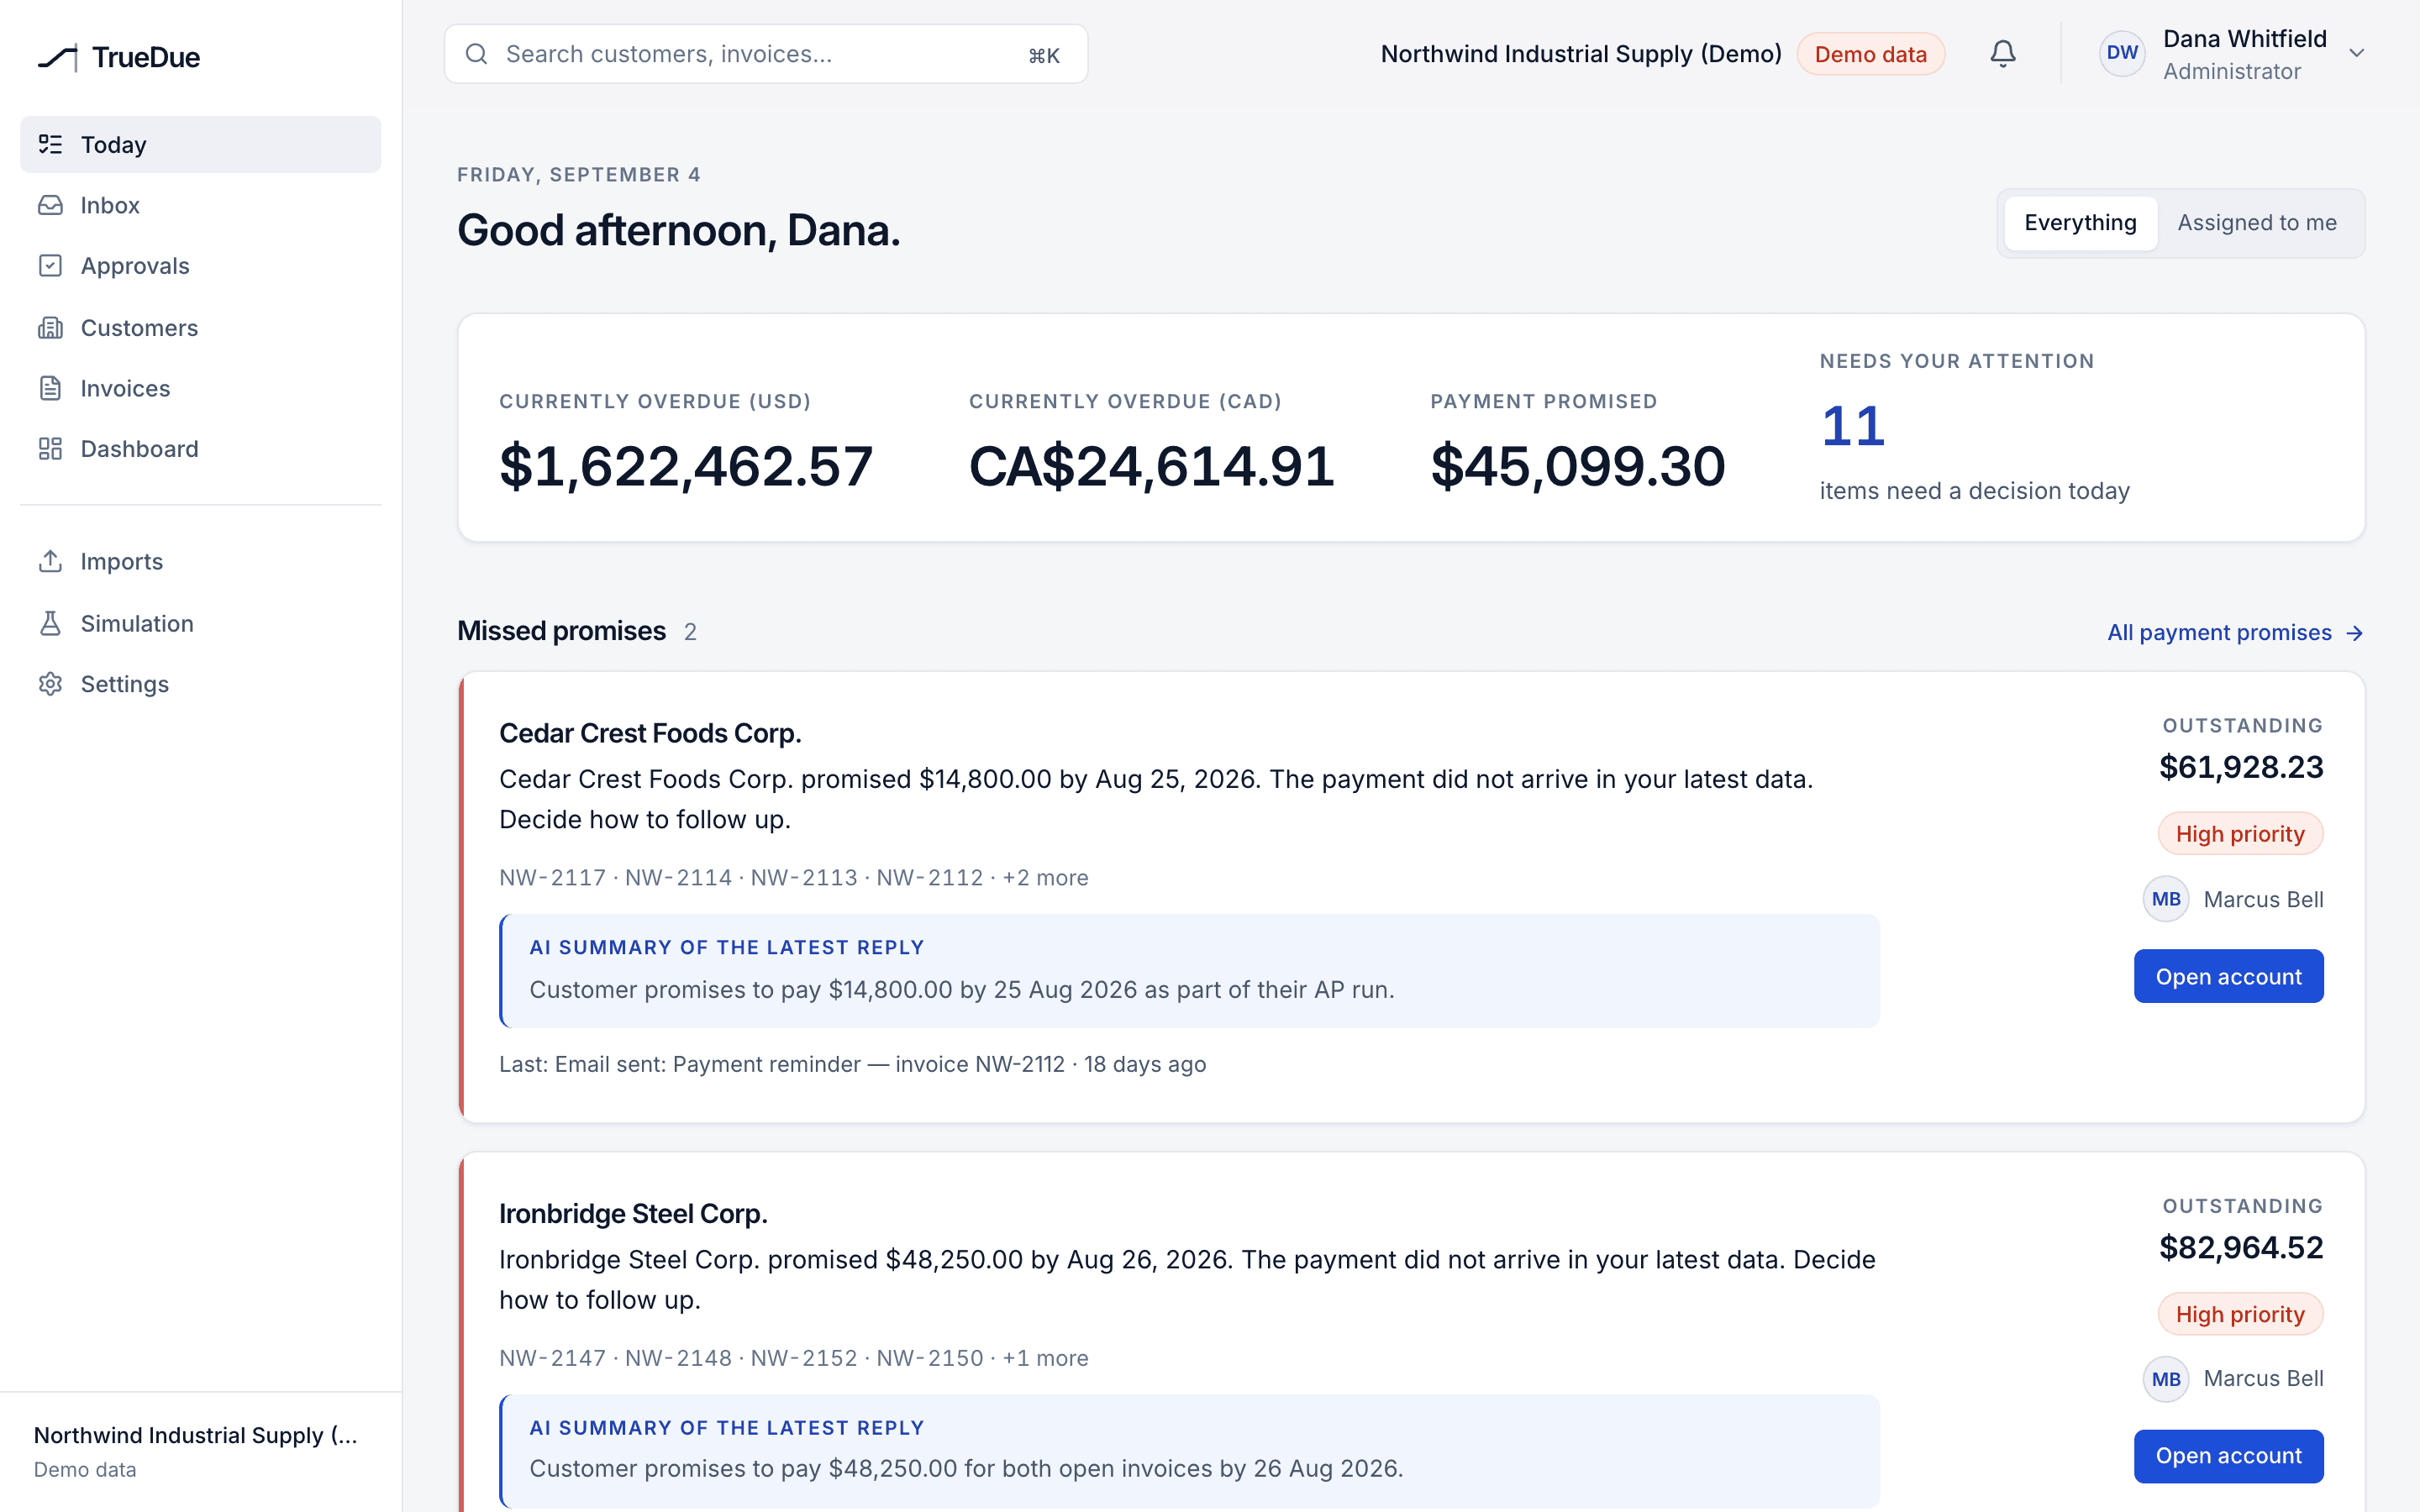This screenshot has height=1512, width=2420.
Task: Click Marcus Bell avatar on Cedar Crest card
Action: [x=2166, y=899]
